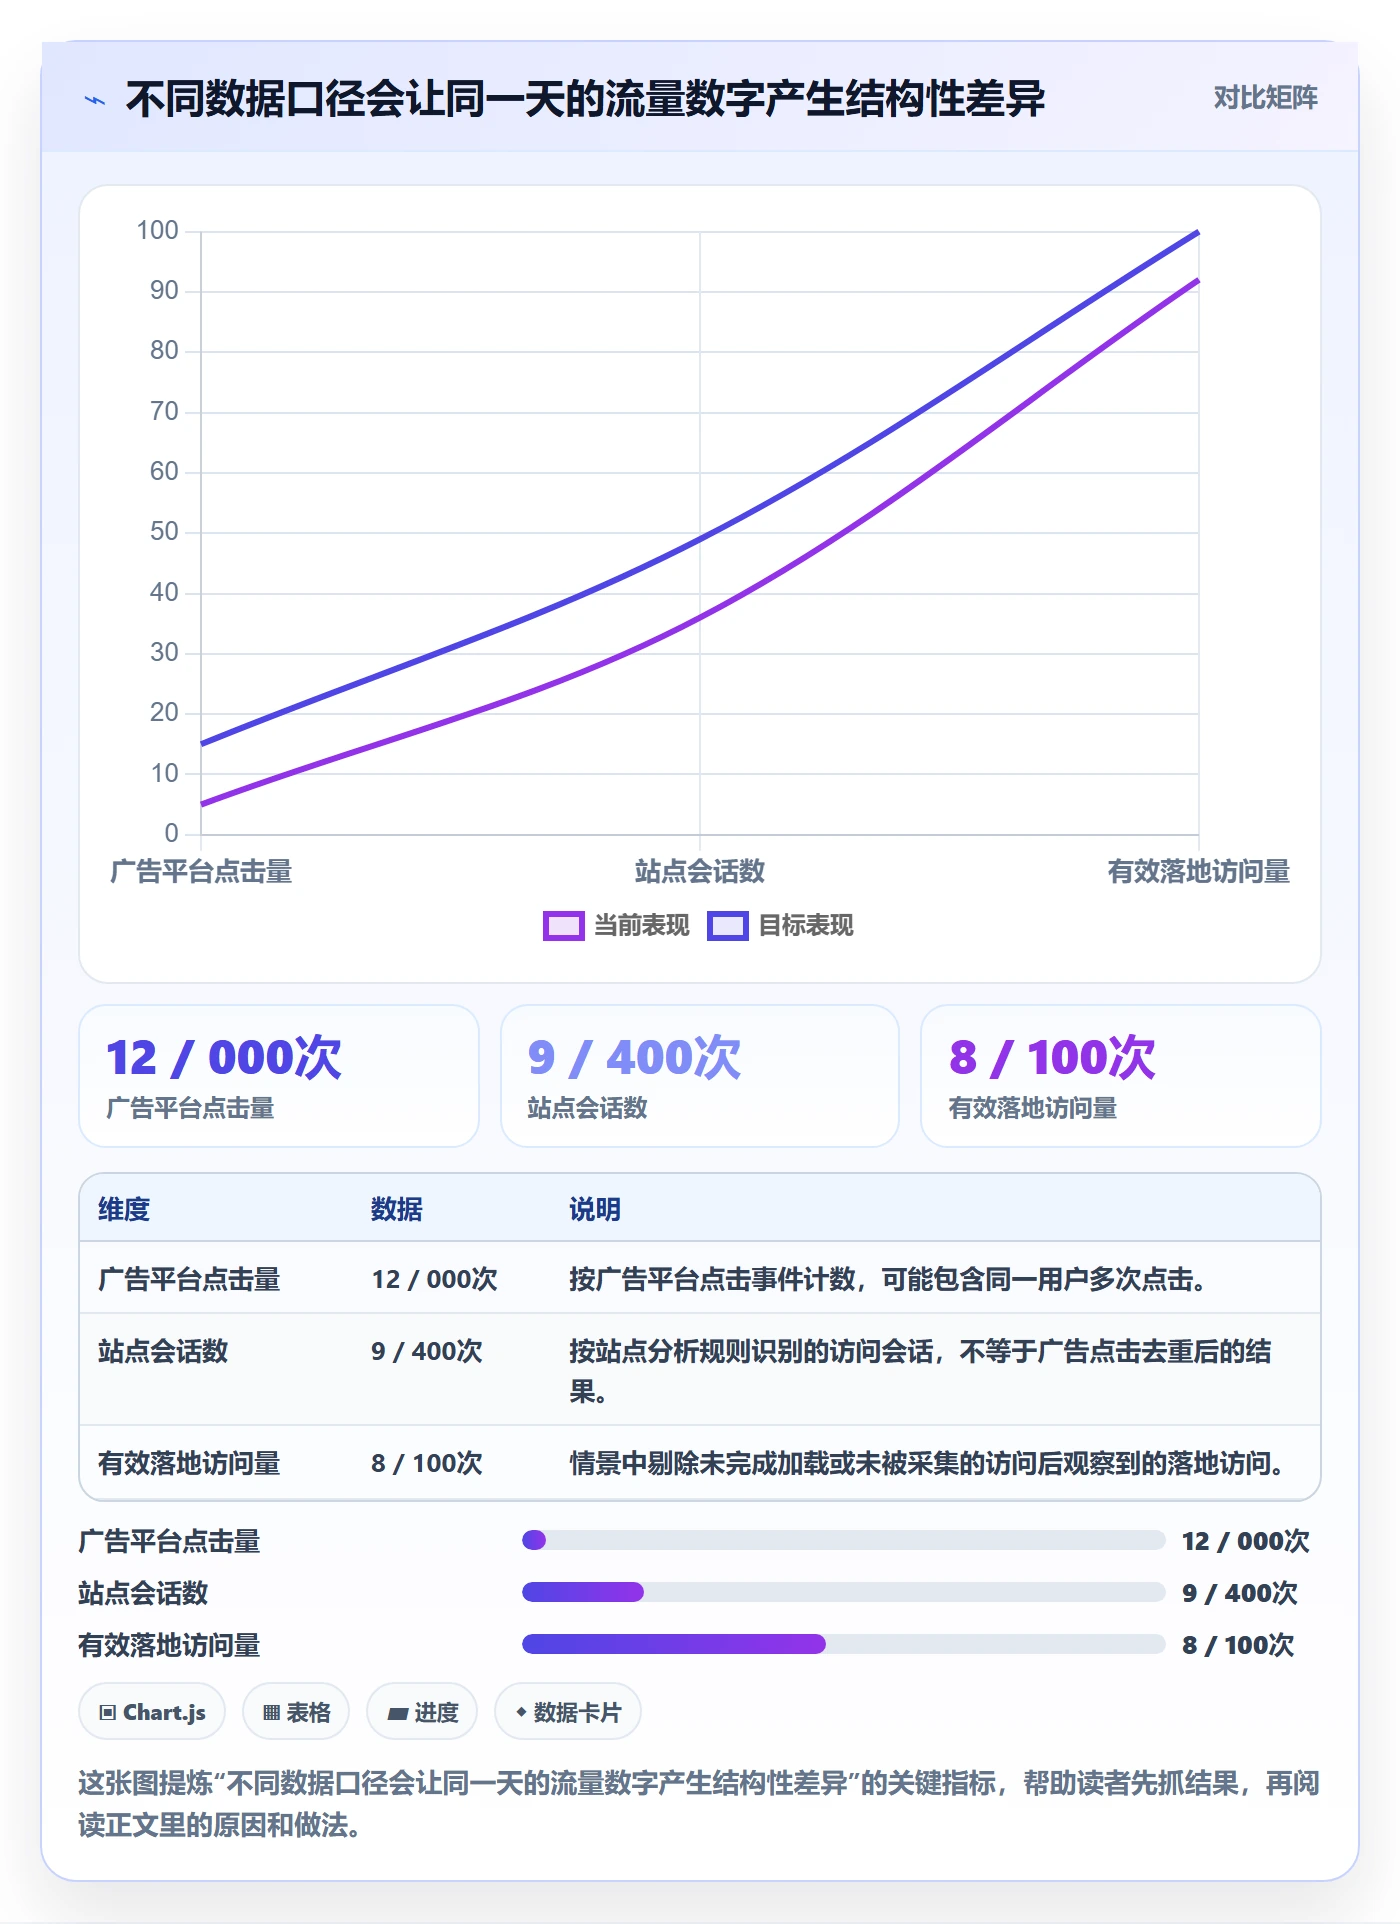Click the 9 / 400次 progress value label
Screen dimensions: 1400x1924
[1239, 1593]
